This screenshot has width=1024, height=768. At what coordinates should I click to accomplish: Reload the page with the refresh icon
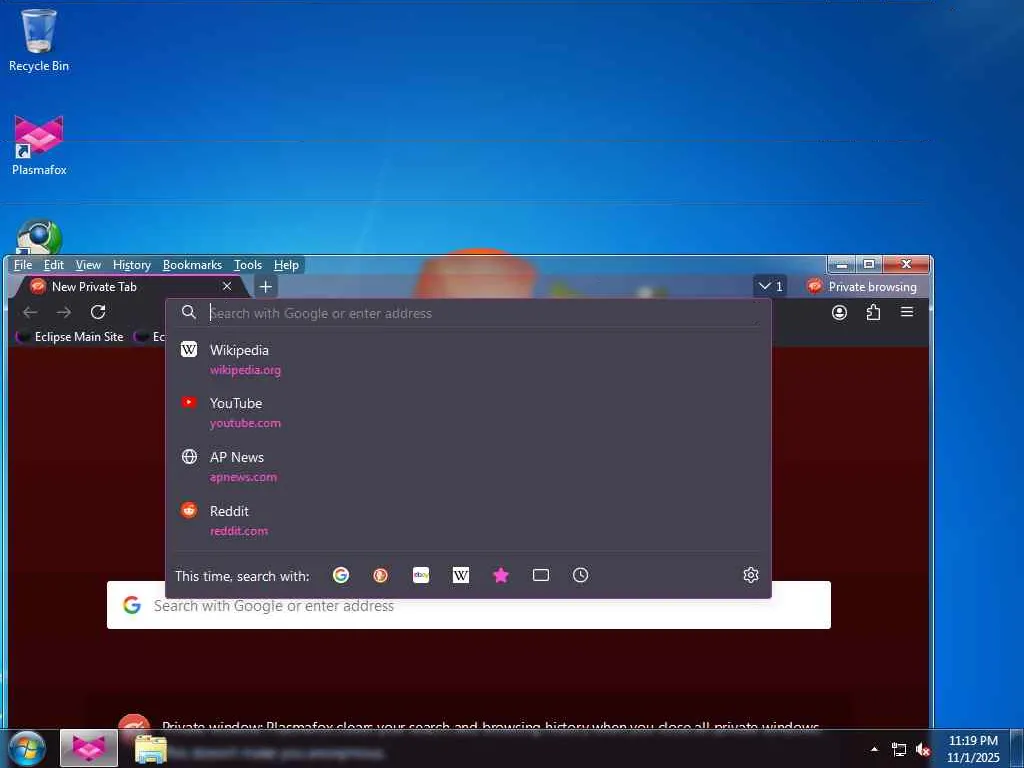point(98,312)
